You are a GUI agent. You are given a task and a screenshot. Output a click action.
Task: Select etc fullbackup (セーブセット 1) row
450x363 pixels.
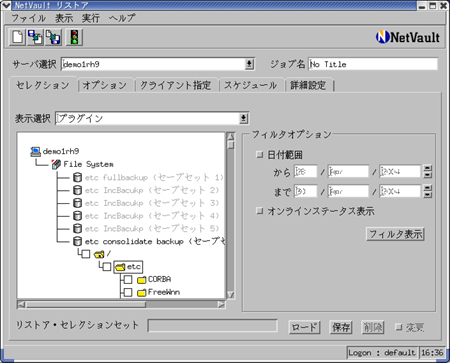tap(154, 177)
